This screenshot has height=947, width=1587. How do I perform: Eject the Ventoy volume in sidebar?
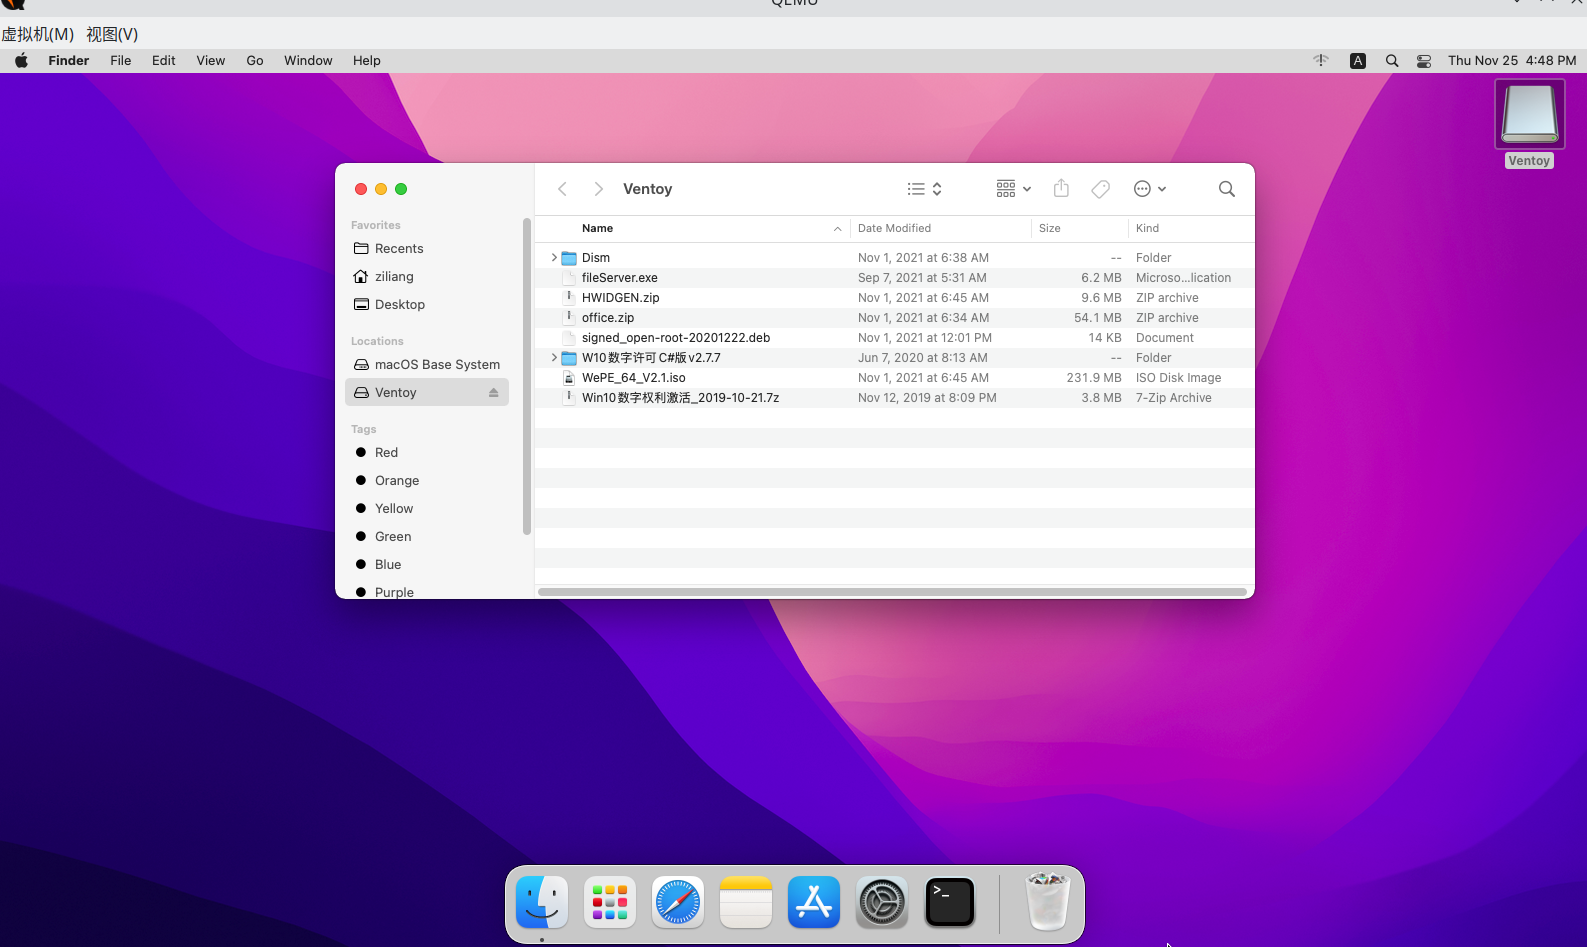click(493, 393)
